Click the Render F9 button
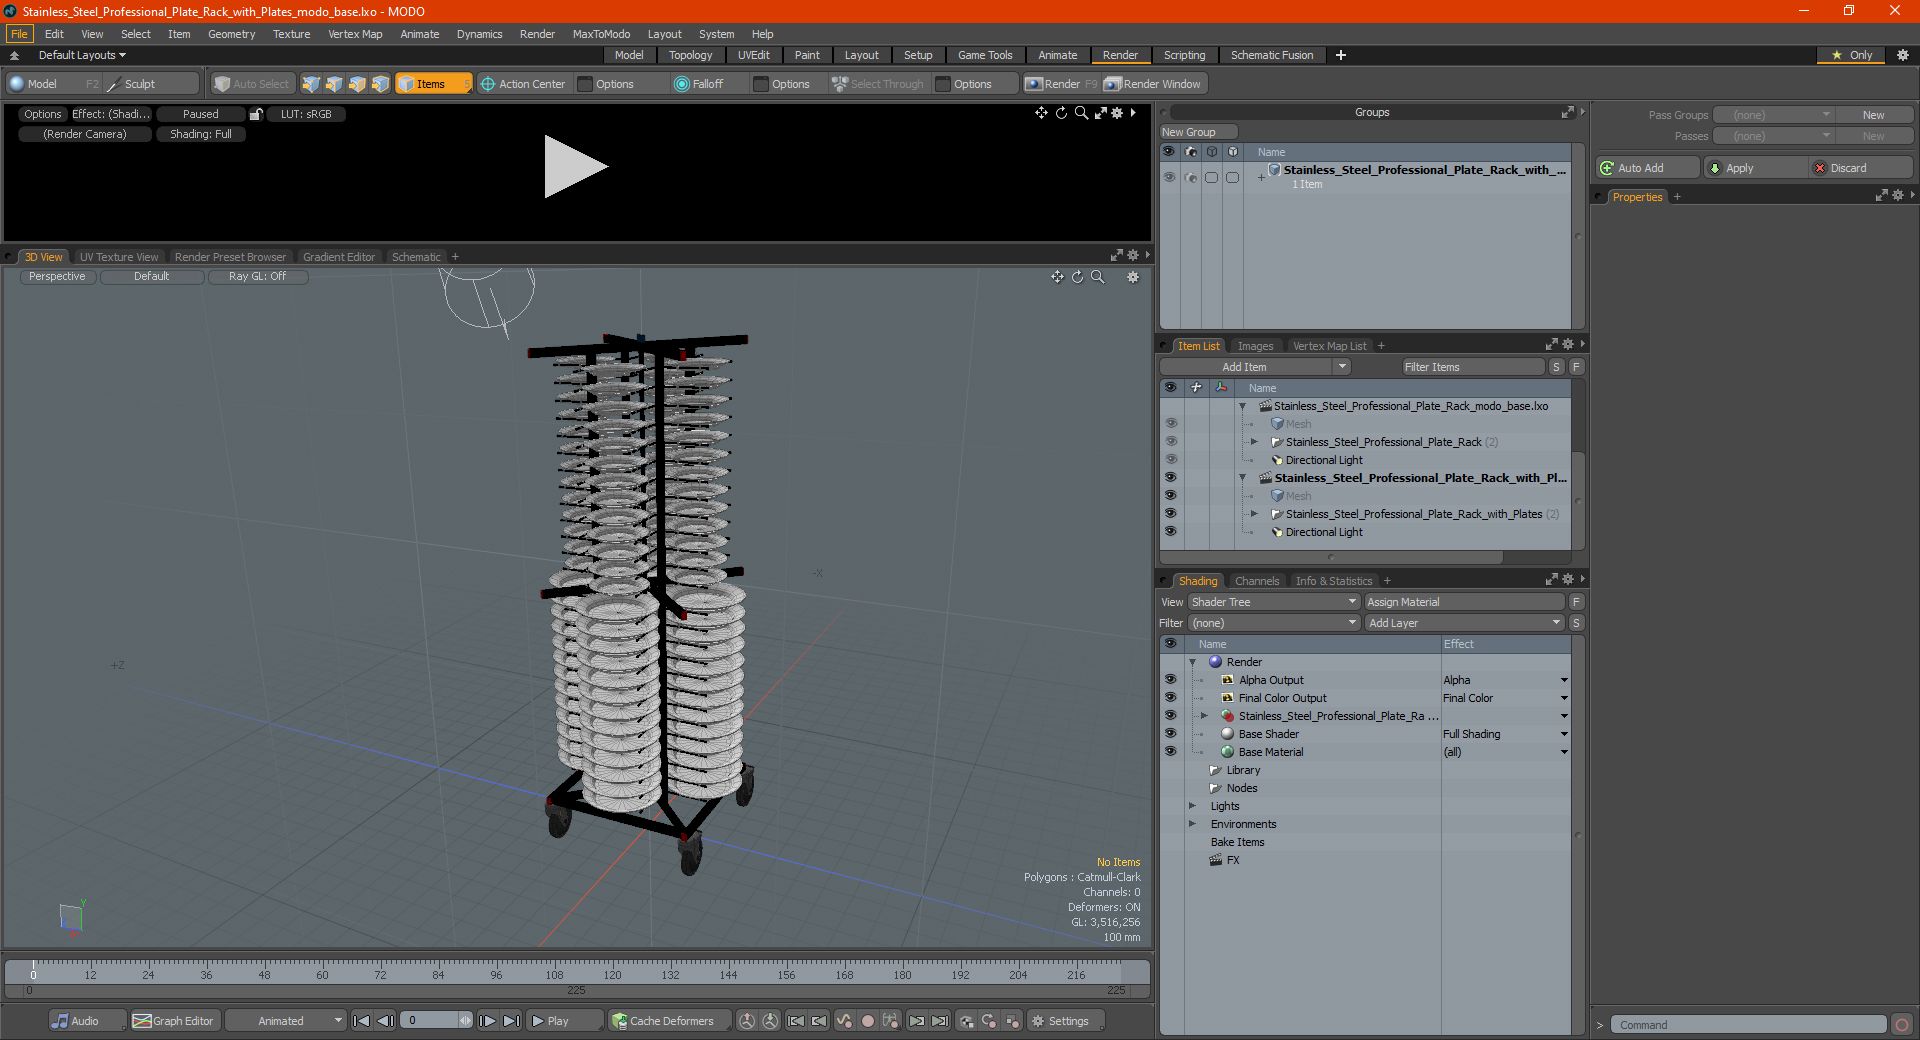Screen dimensions: 1920x1040 click(1061, 84)
